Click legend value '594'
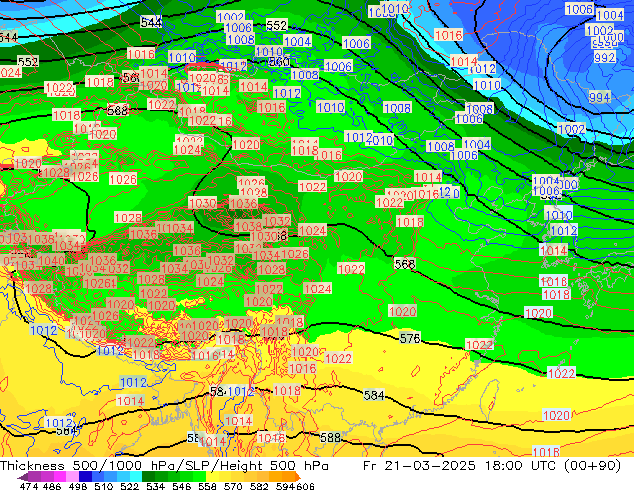Screen dimensions: 634x490 click(285, 486)
